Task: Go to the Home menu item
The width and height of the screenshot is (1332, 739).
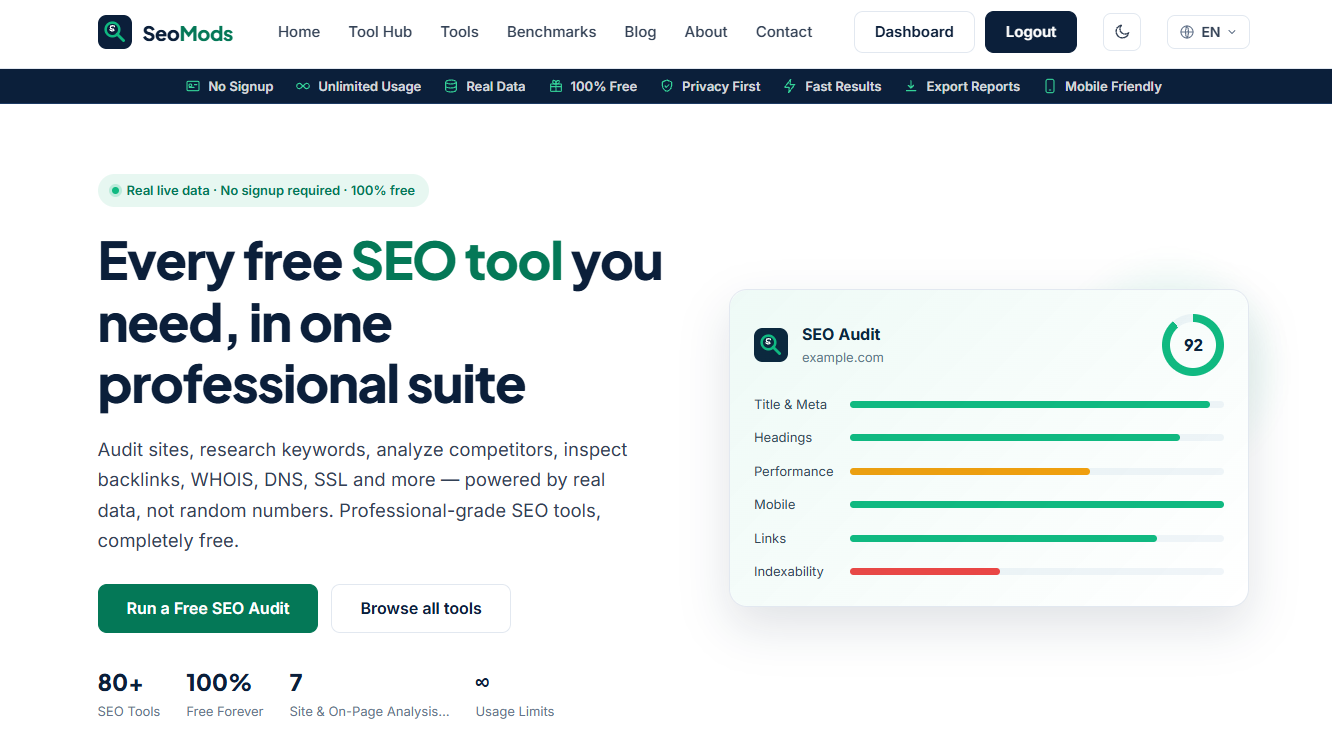Action: 299,32
